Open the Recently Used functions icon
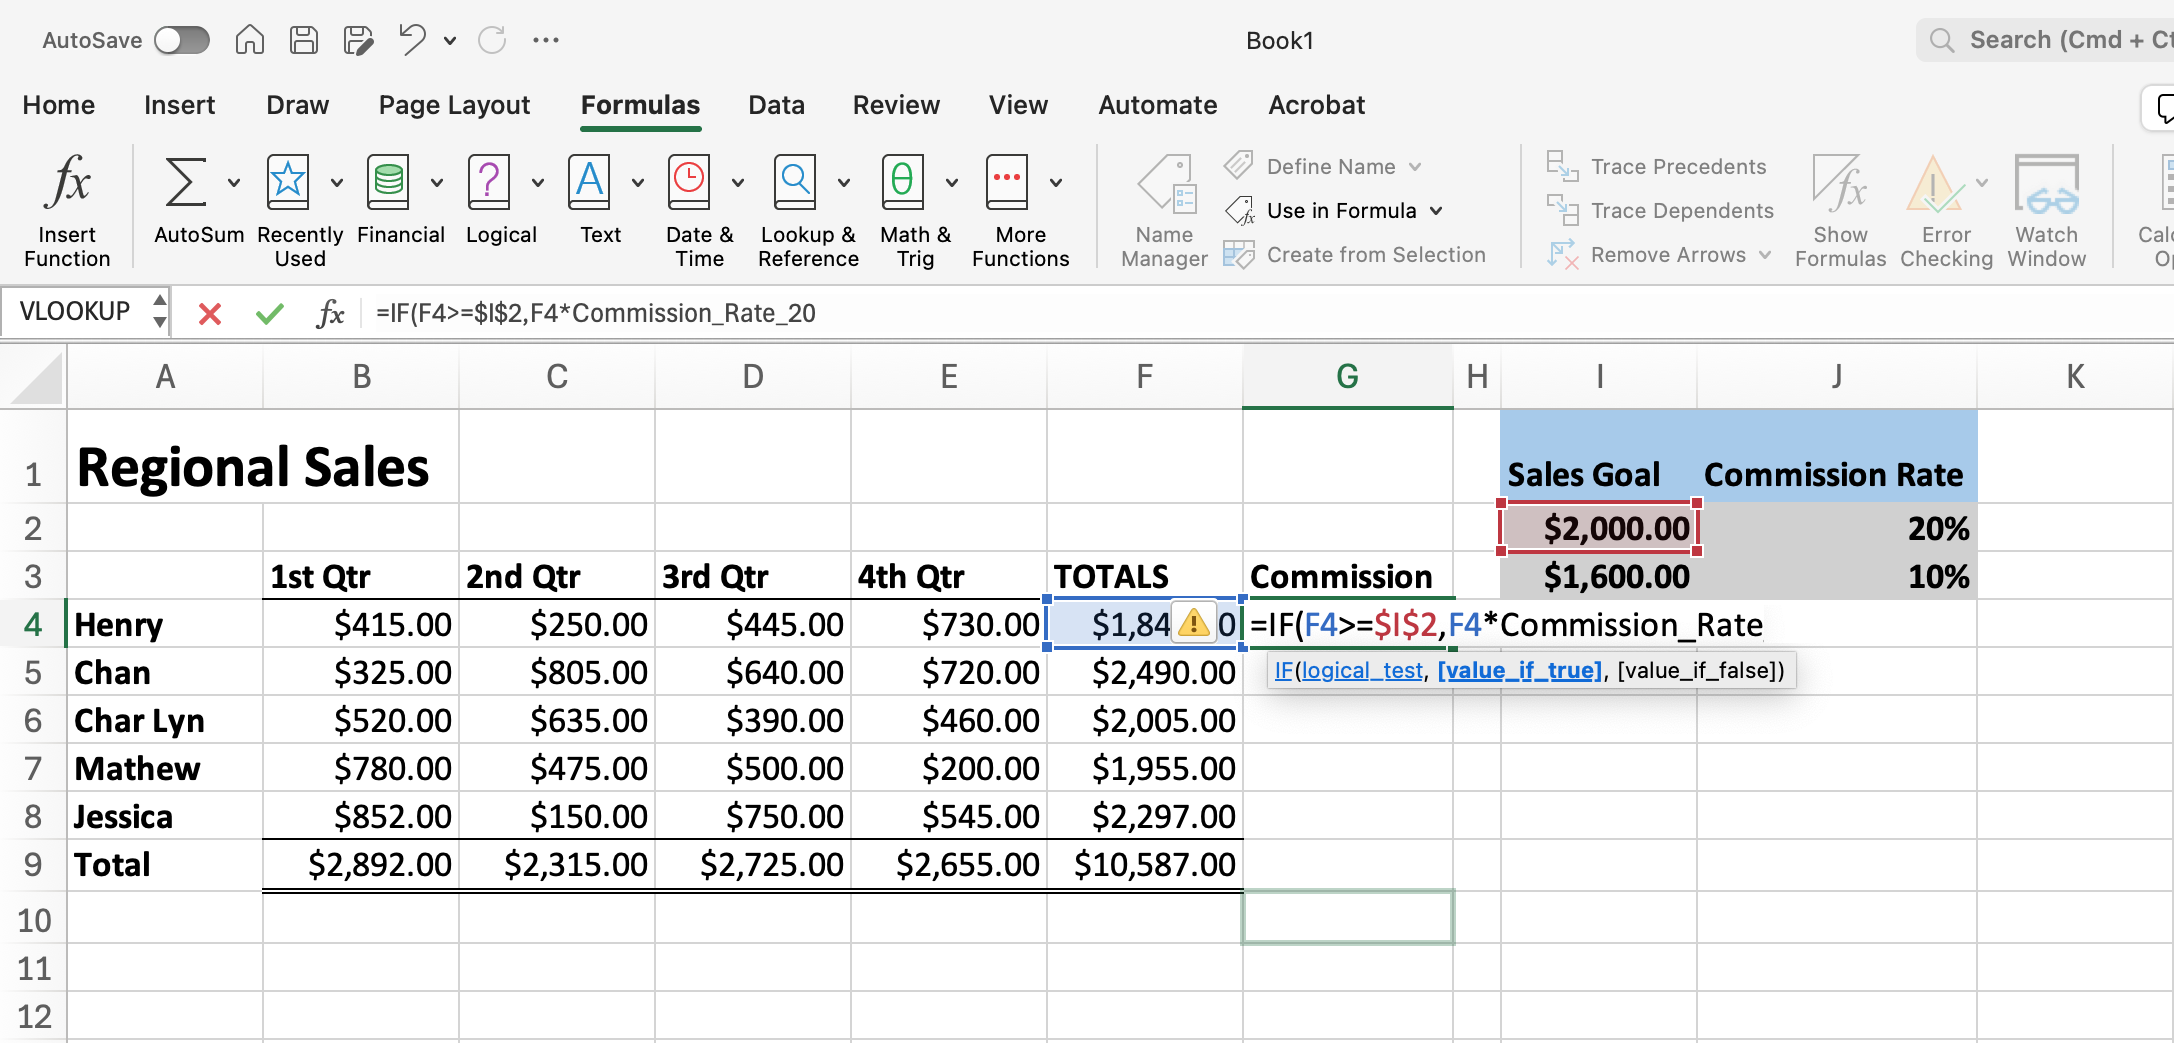This screenshot has width=2174, height=1043. point(288,183)
